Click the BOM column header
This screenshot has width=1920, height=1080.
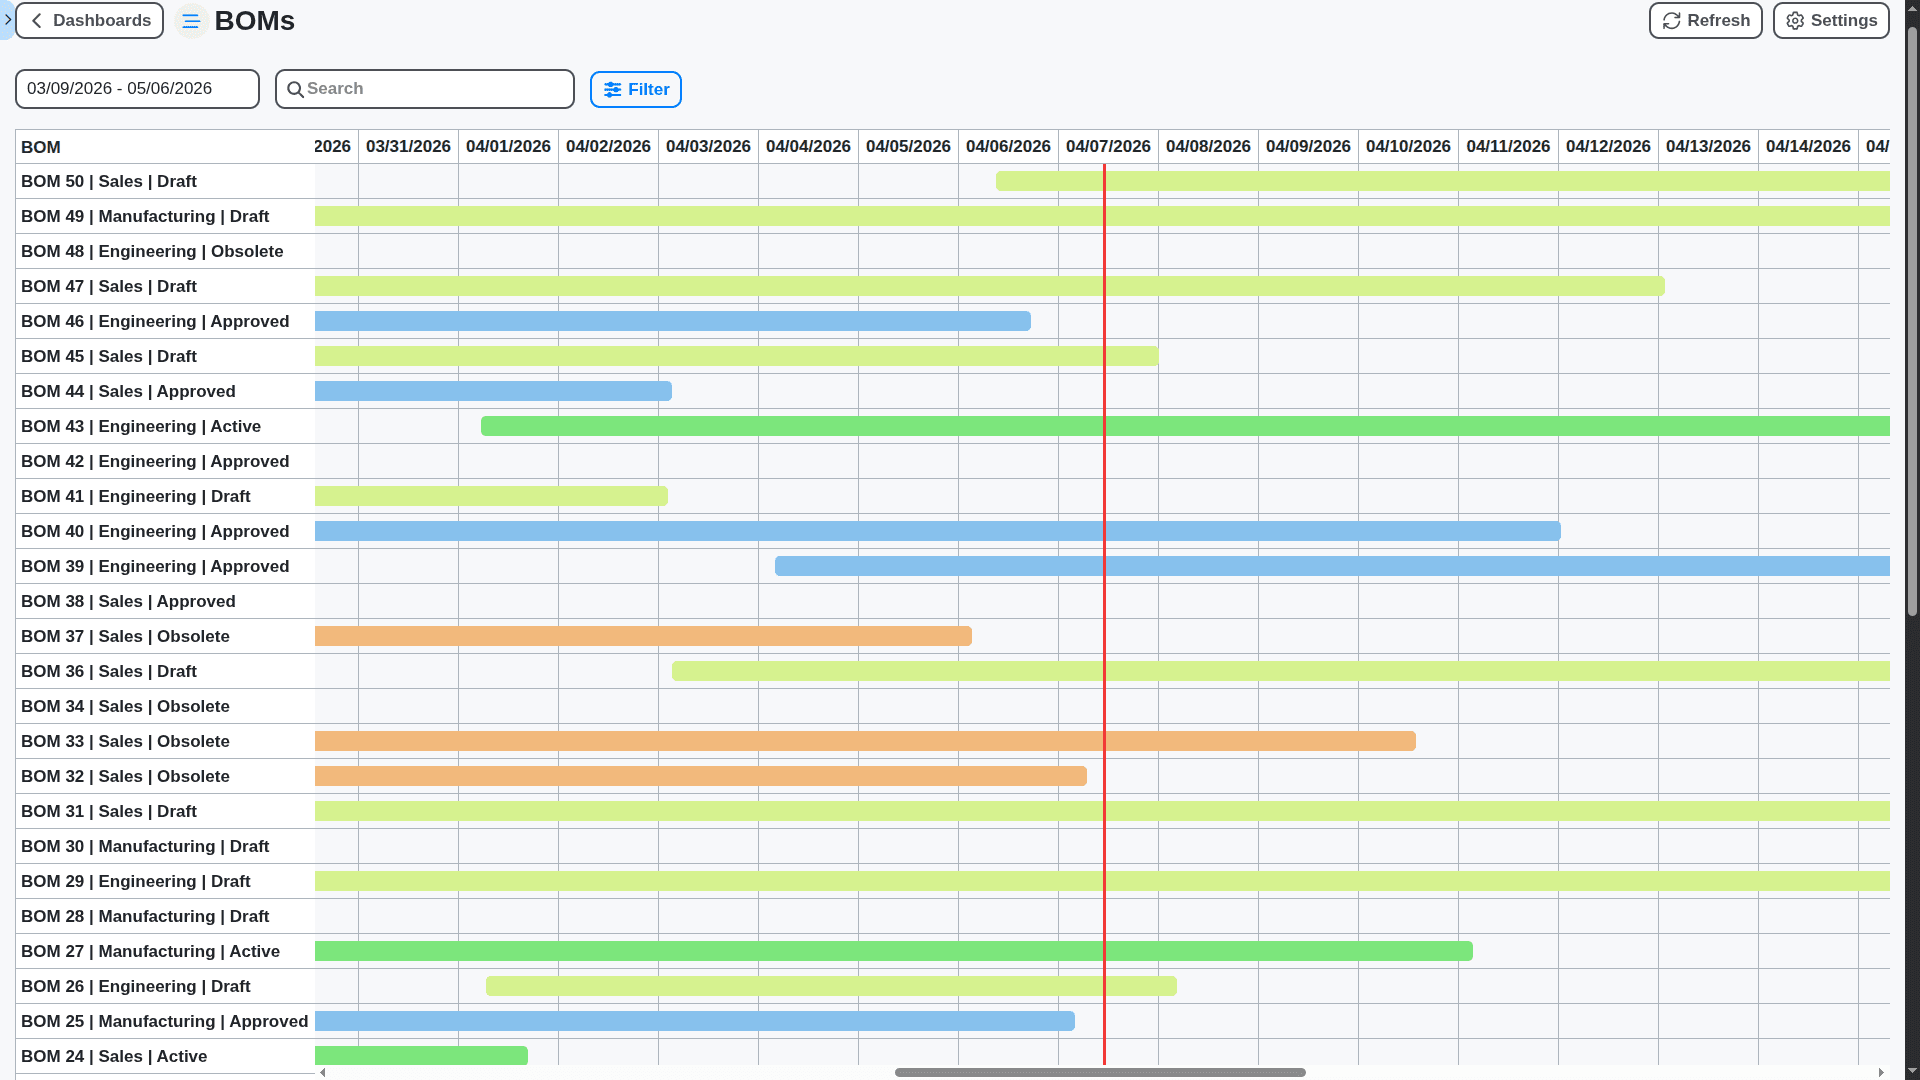coord(41,147)
